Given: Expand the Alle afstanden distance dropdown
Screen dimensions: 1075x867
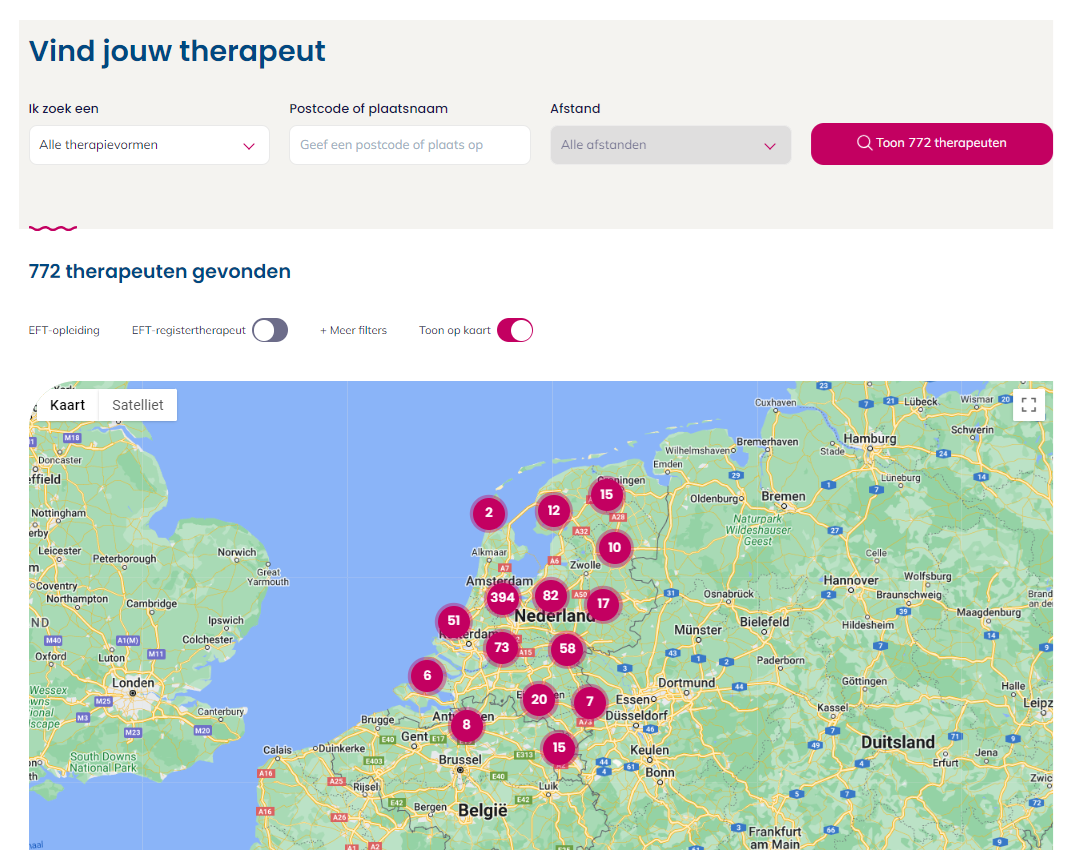Looking at the screenshot, I should tap(670, 145).
